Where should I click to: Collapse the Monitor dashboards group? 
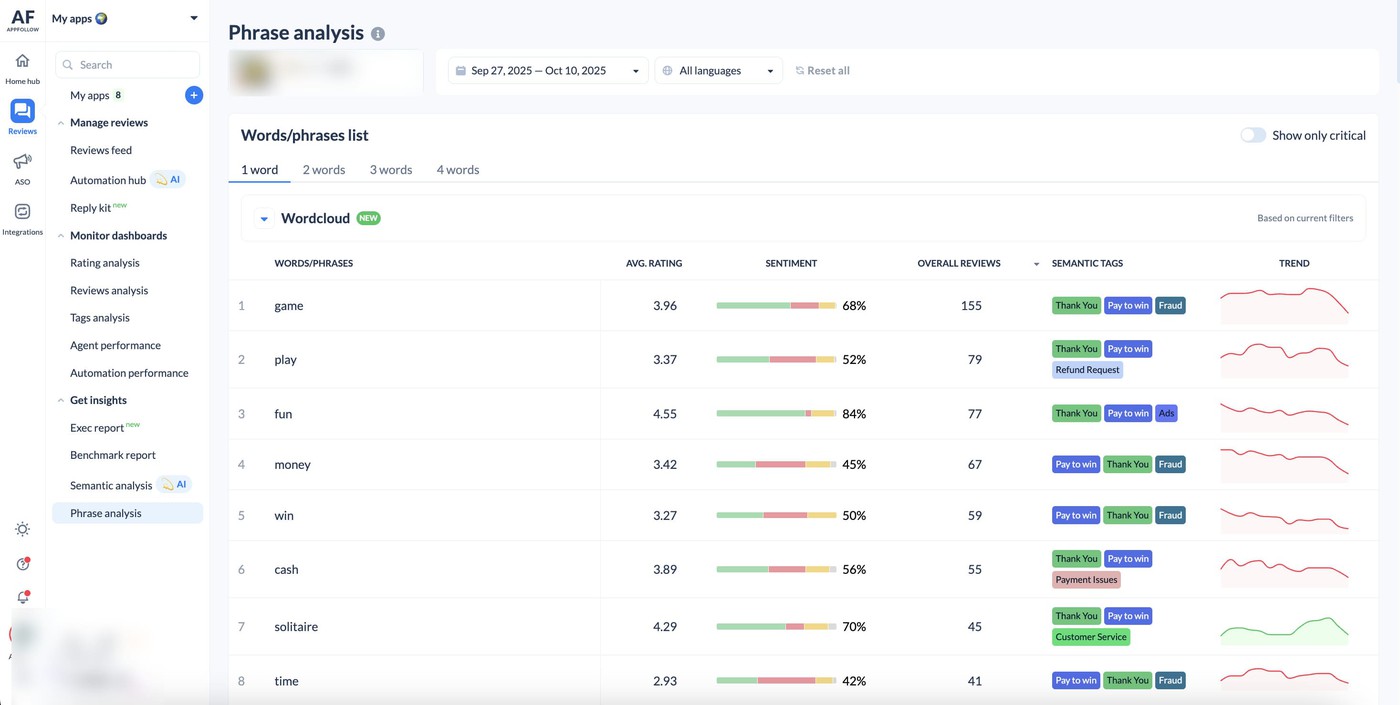(61, 236)
